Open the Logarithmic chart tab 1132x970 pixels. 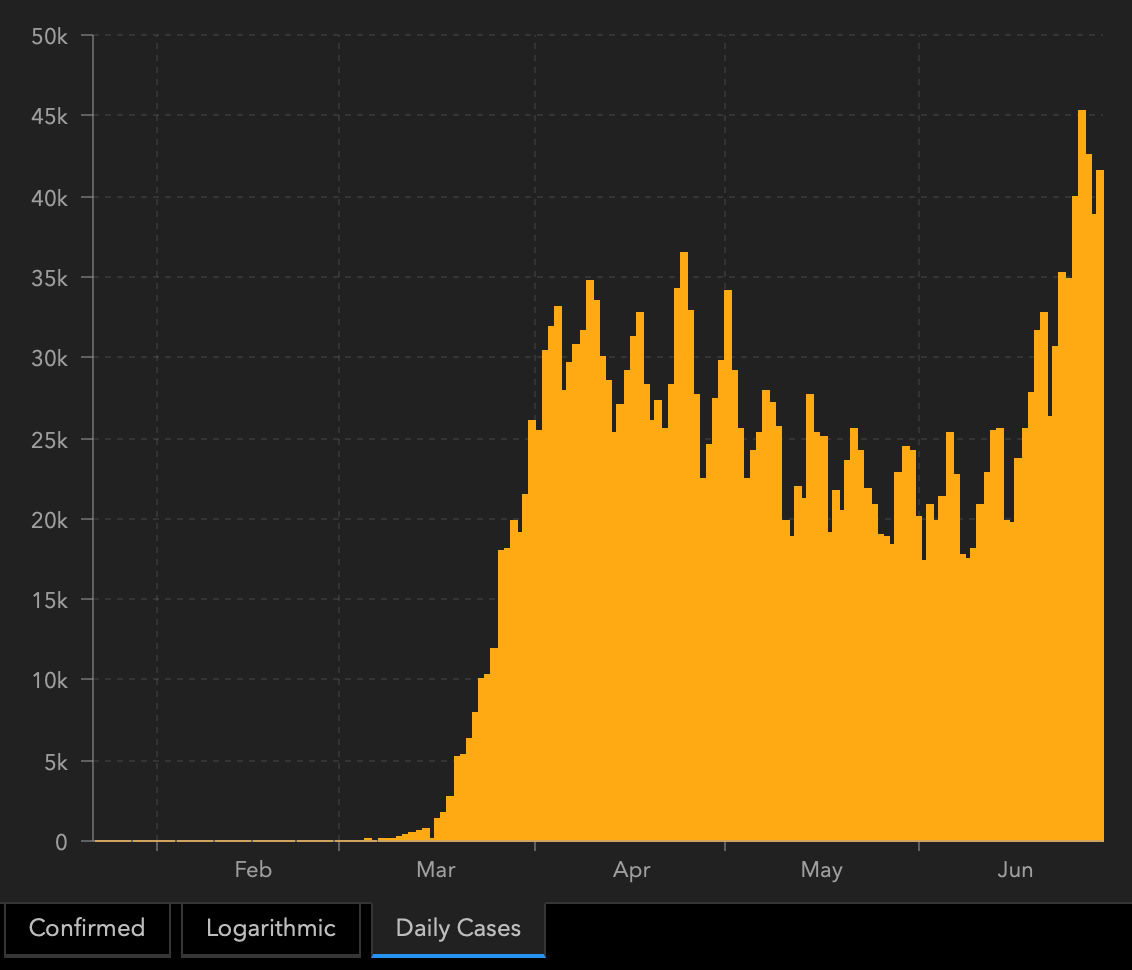coord(270,928)
